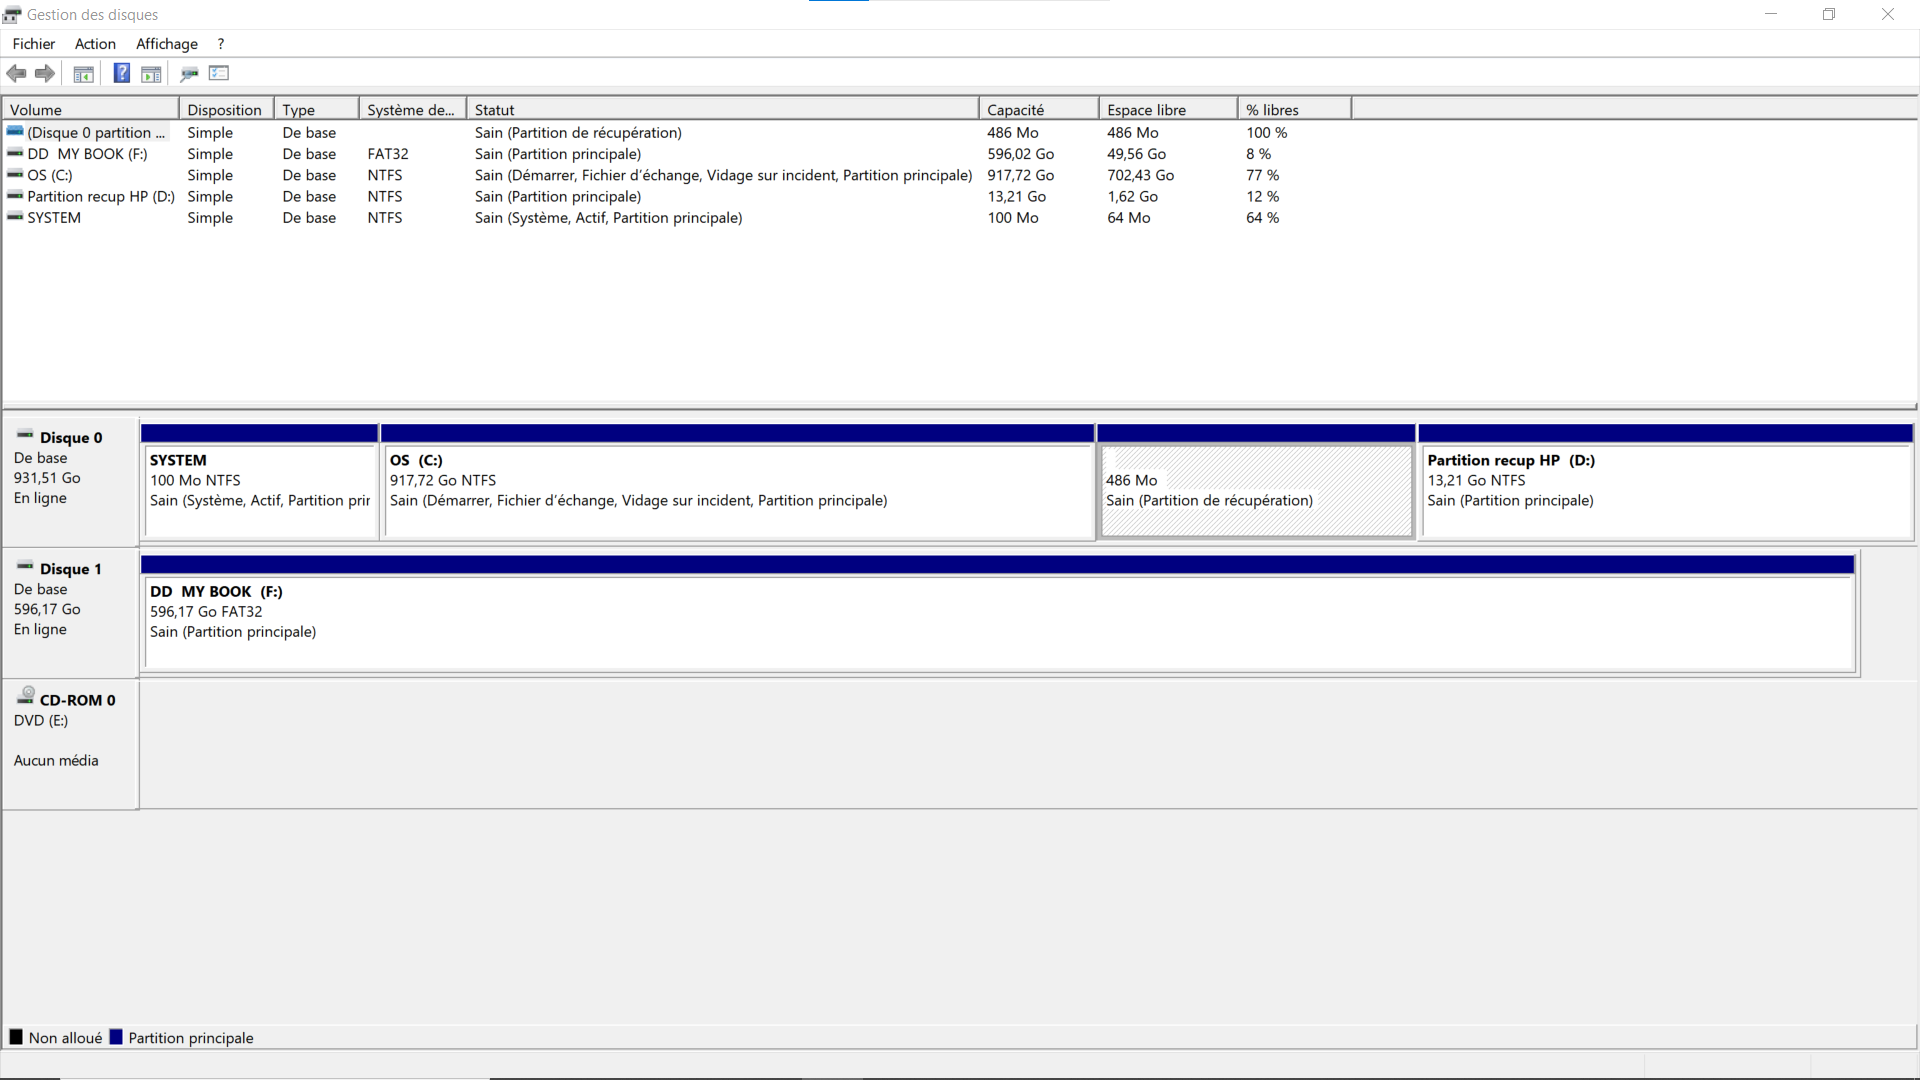Click the Back arrow toolbar icon
The image size is (1920, 1080).
point(16,73)
